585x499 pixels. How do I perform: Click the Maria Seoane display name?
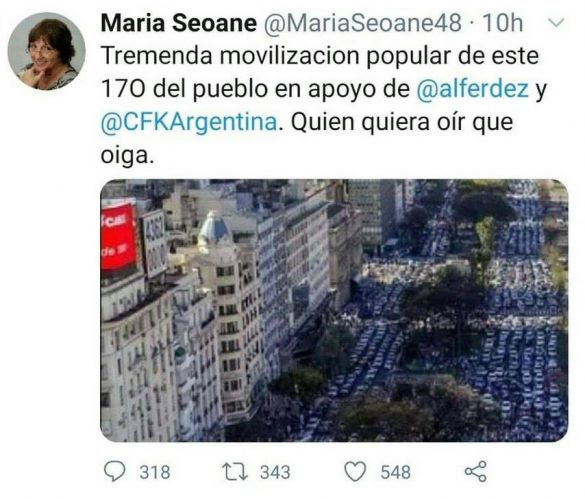[x=179, y=23]
